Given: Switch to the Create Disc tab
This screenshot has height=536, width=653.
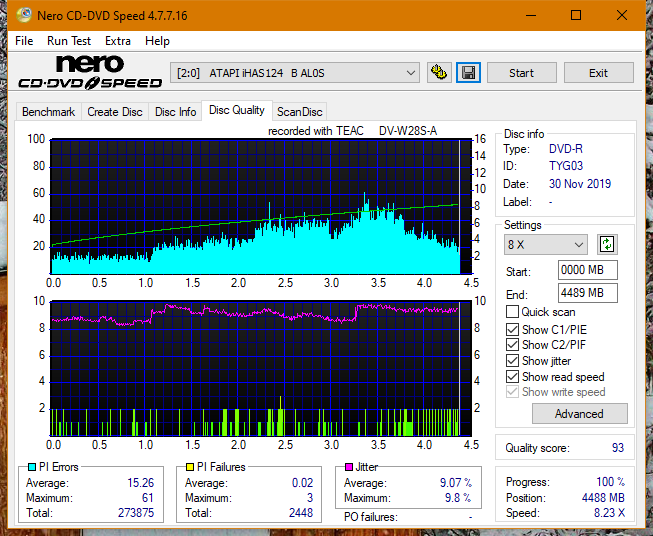Looking at the screenshot, I should [115, 112].
